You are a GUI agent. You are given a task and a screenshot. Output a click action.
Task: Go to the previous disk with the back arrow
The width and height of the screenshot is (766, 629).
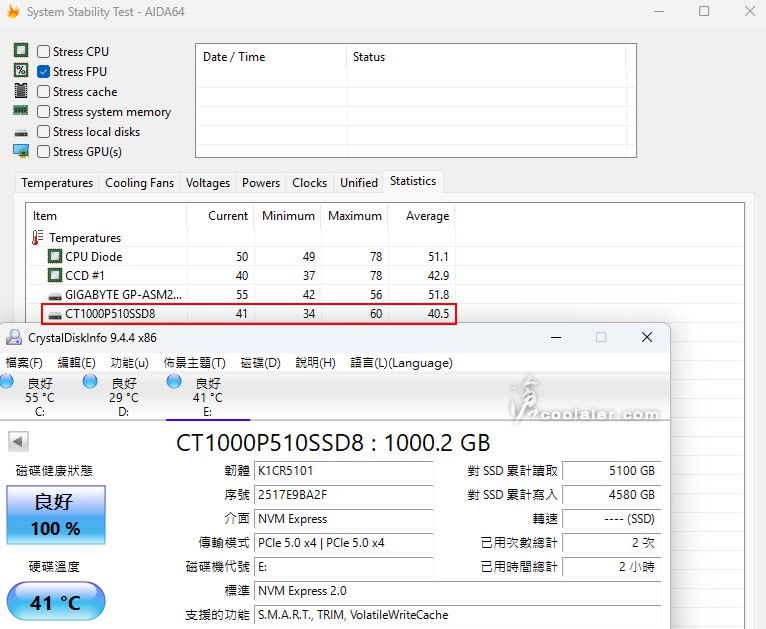(18, 441)
